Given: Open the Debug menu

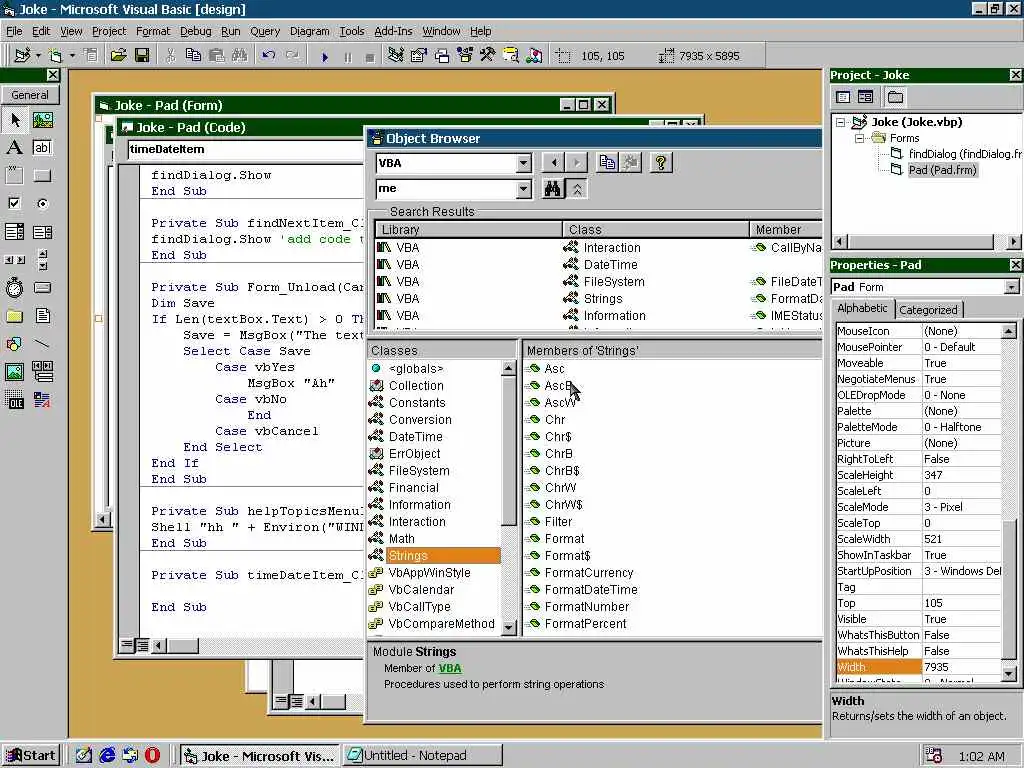Looking at the screenshot, I should pos(195,31).
